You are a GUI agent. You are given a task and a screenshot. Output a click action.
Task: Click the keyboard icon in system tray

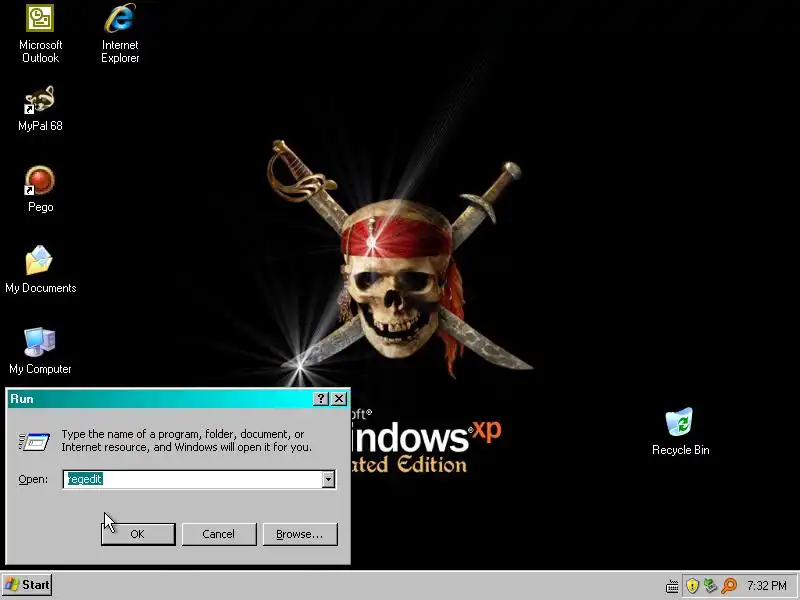(672, 586)
